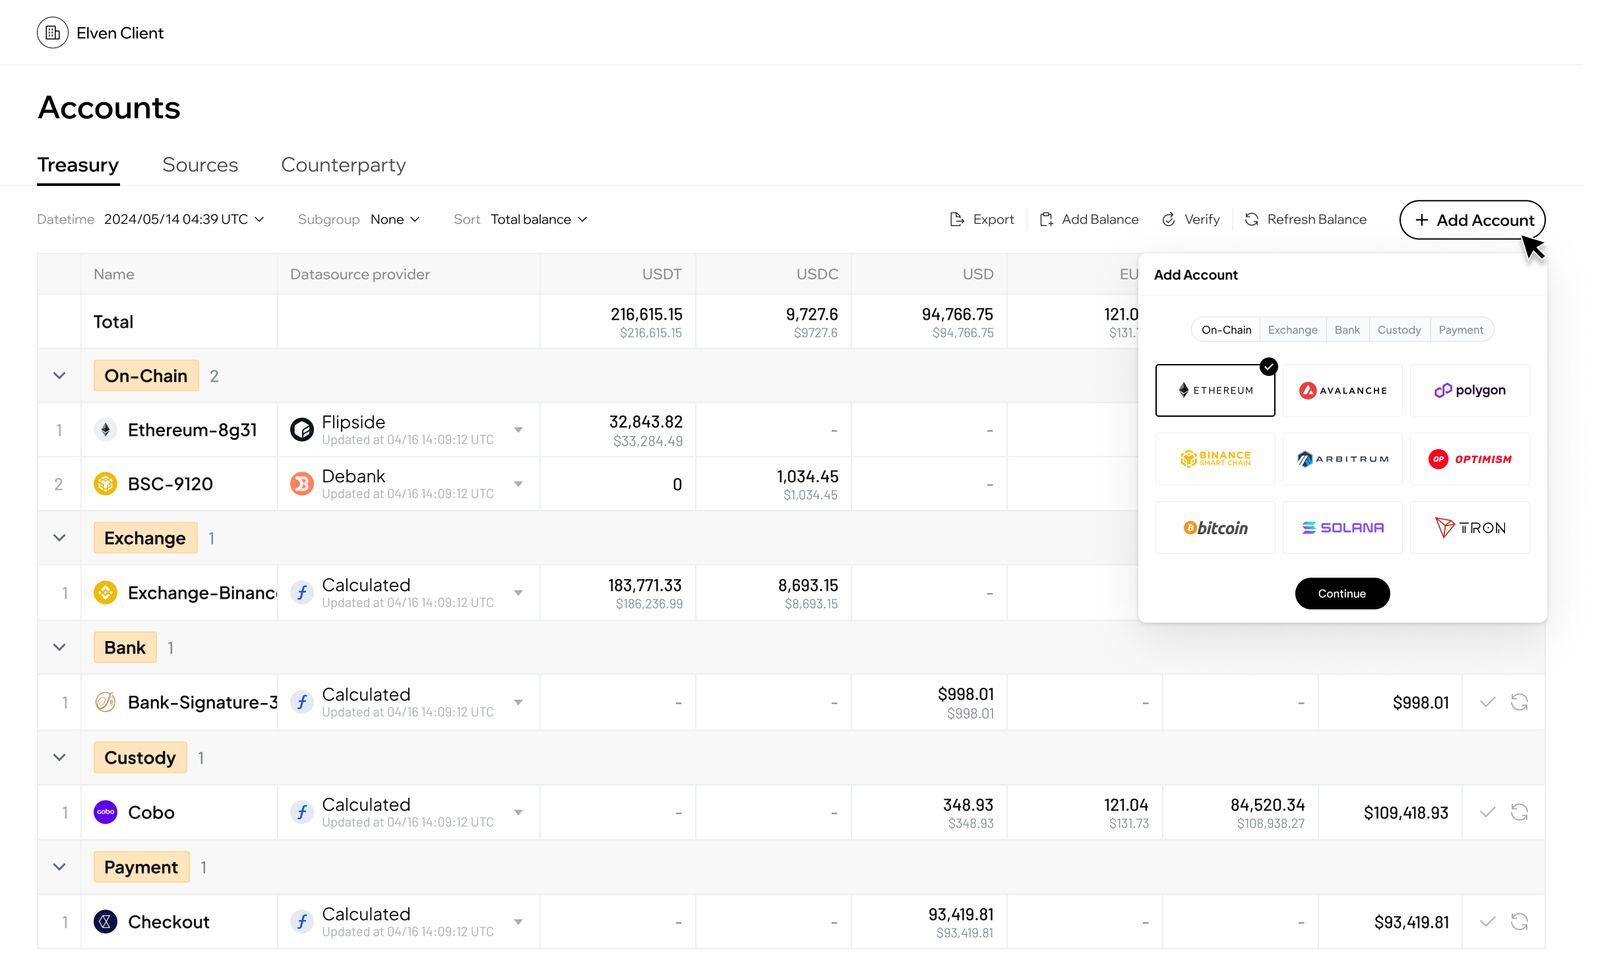This screenshot has height=980, width=1600.
Task: Click the Add Balance icon
Action: pos(1046,220)
